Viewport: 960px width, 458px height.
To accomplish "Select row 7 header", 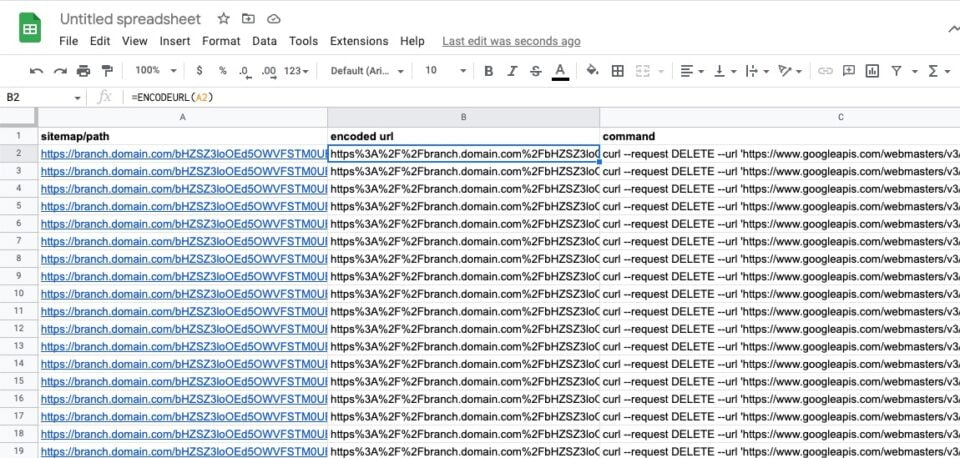I will click(x=18, y=241).
